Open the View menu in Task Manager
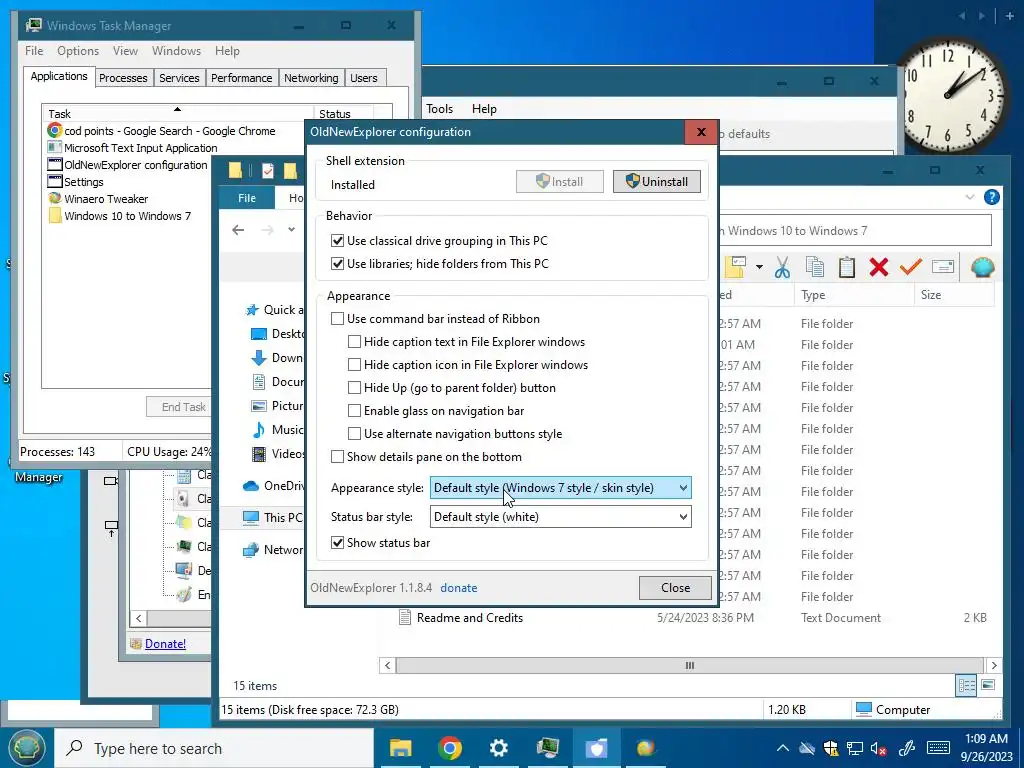 point(125,51)
